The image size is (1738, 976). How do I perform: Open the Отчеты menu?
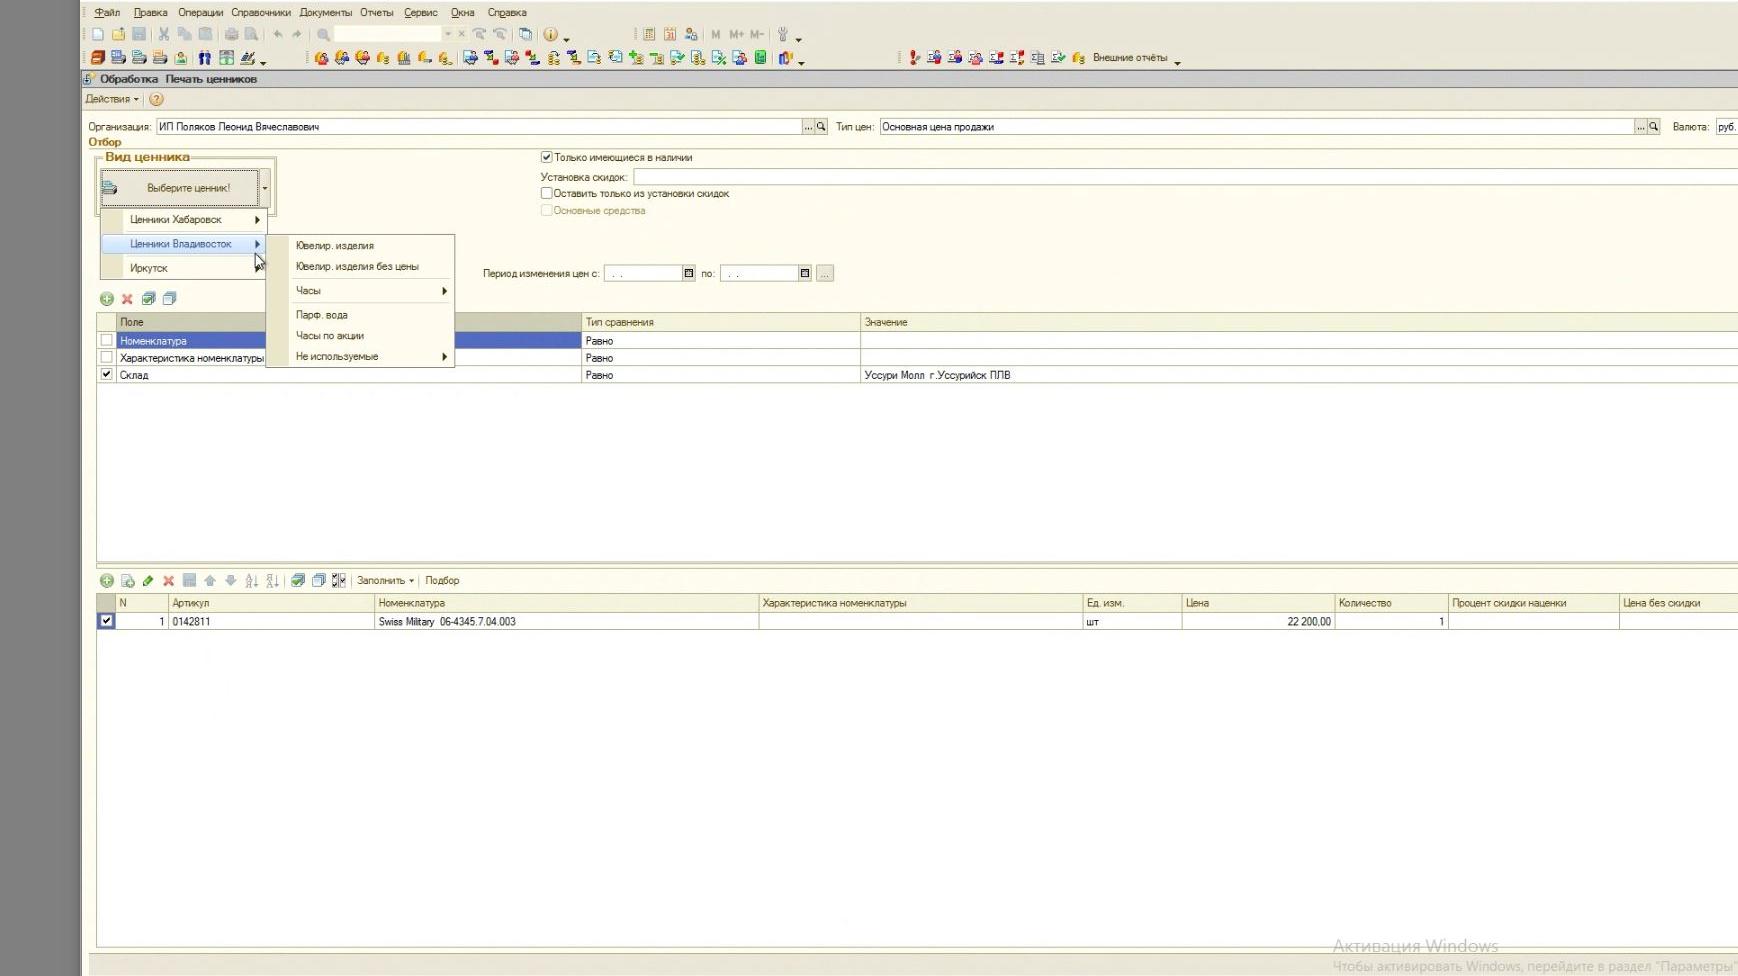point(377,13)
